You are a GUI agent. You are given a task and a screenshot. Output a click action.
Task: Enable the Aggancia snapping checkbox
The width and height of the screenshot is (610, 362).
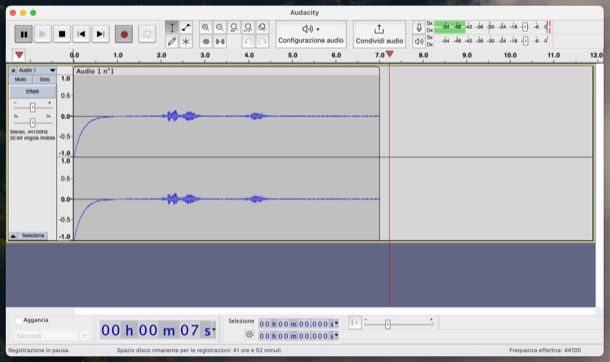coord(18,321)
